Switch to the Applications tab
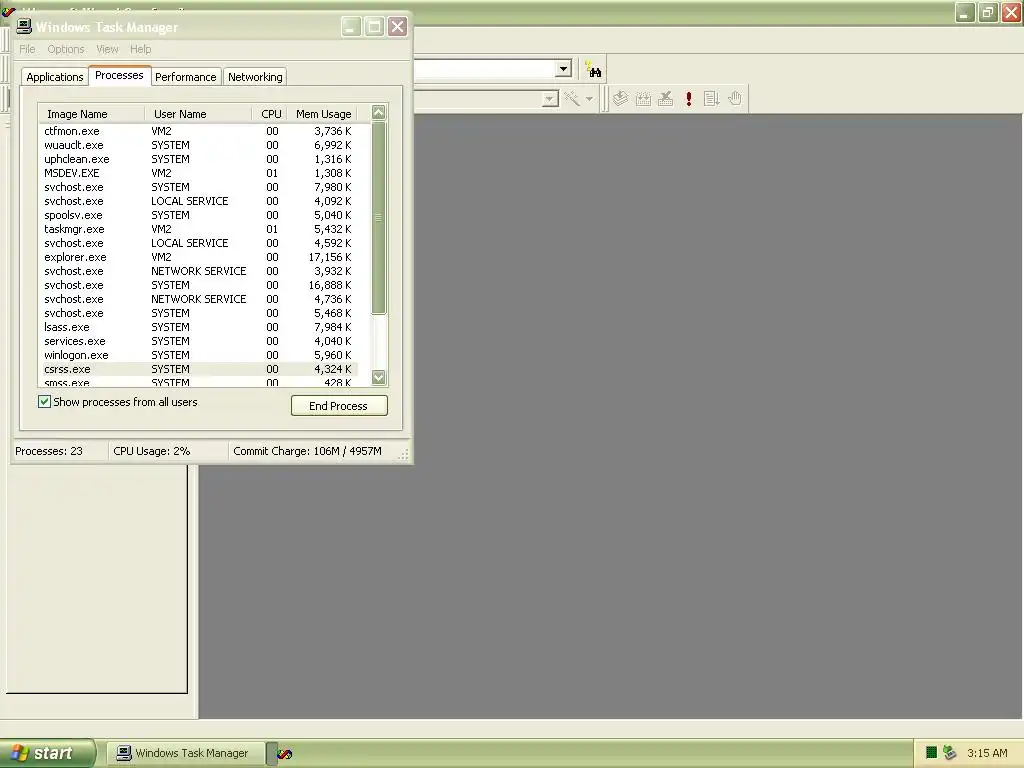Viewport: 1024px width, 768px height. pos(55,77)
